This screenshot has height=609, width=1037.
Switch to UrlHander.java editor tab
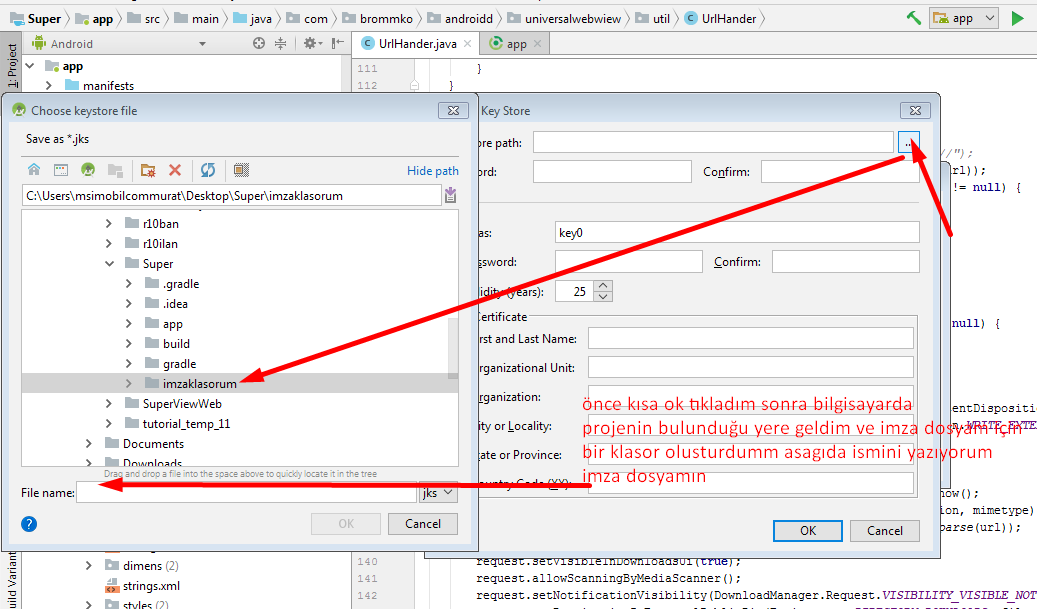click(417, 44)
